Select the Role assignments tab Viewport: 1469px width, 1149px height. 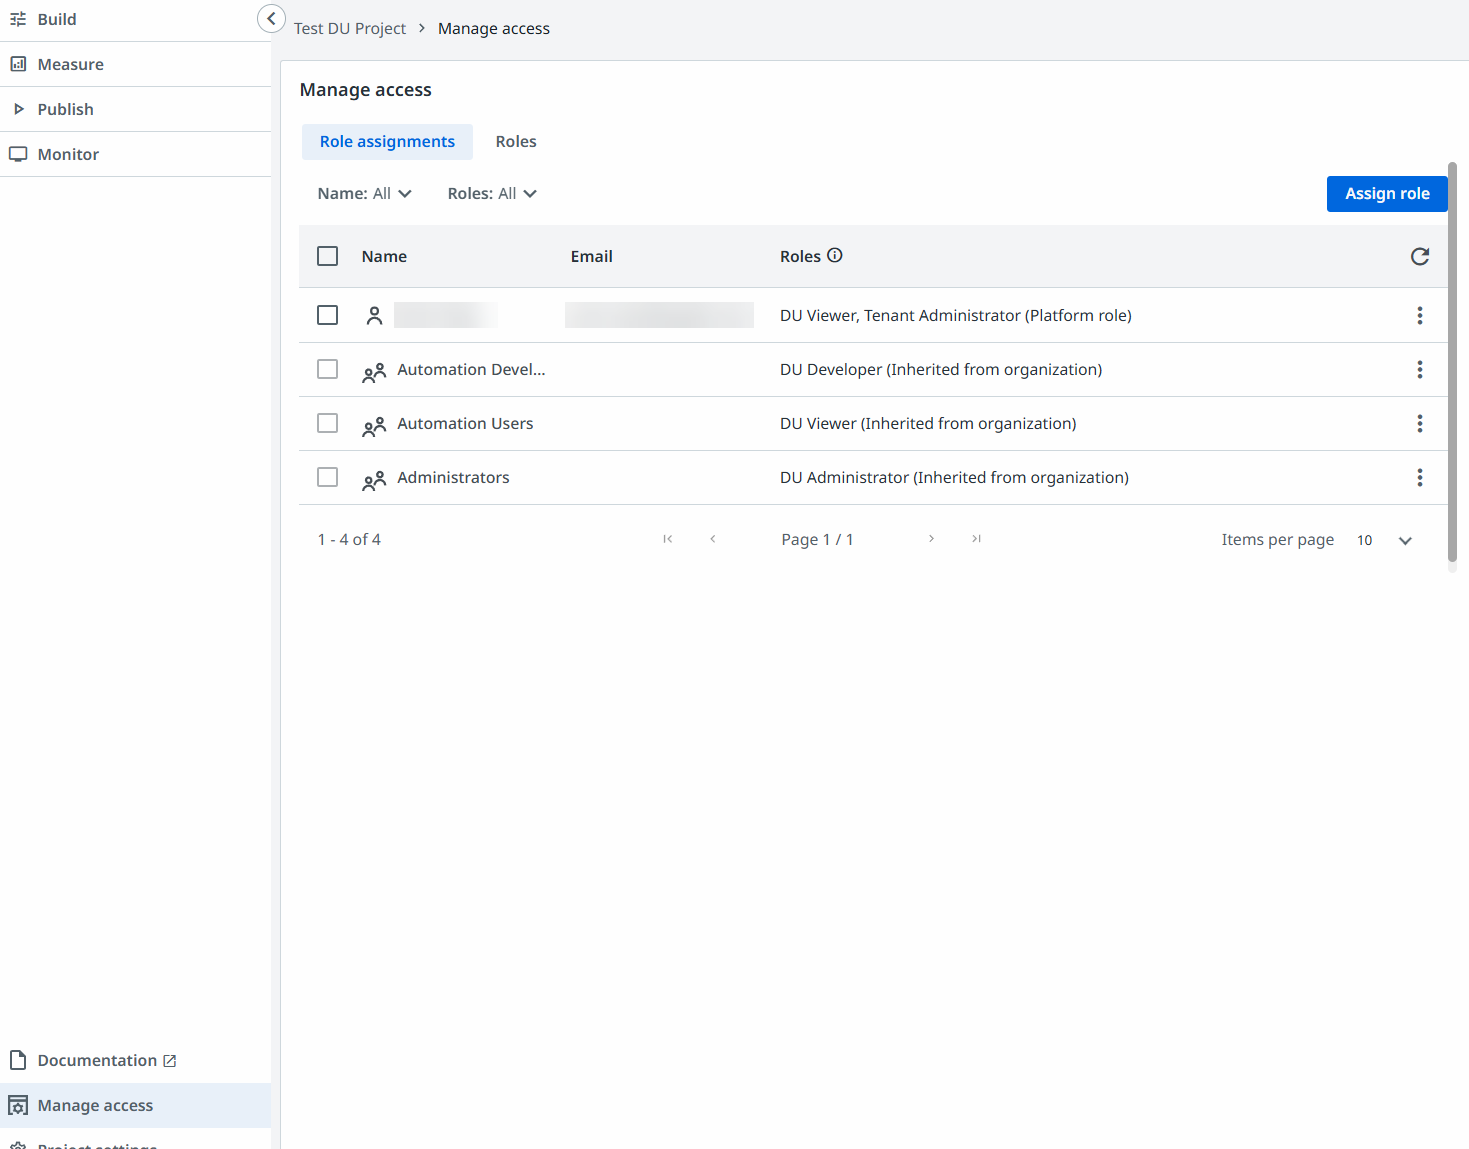pyautogui.click(x=387, y=142)
